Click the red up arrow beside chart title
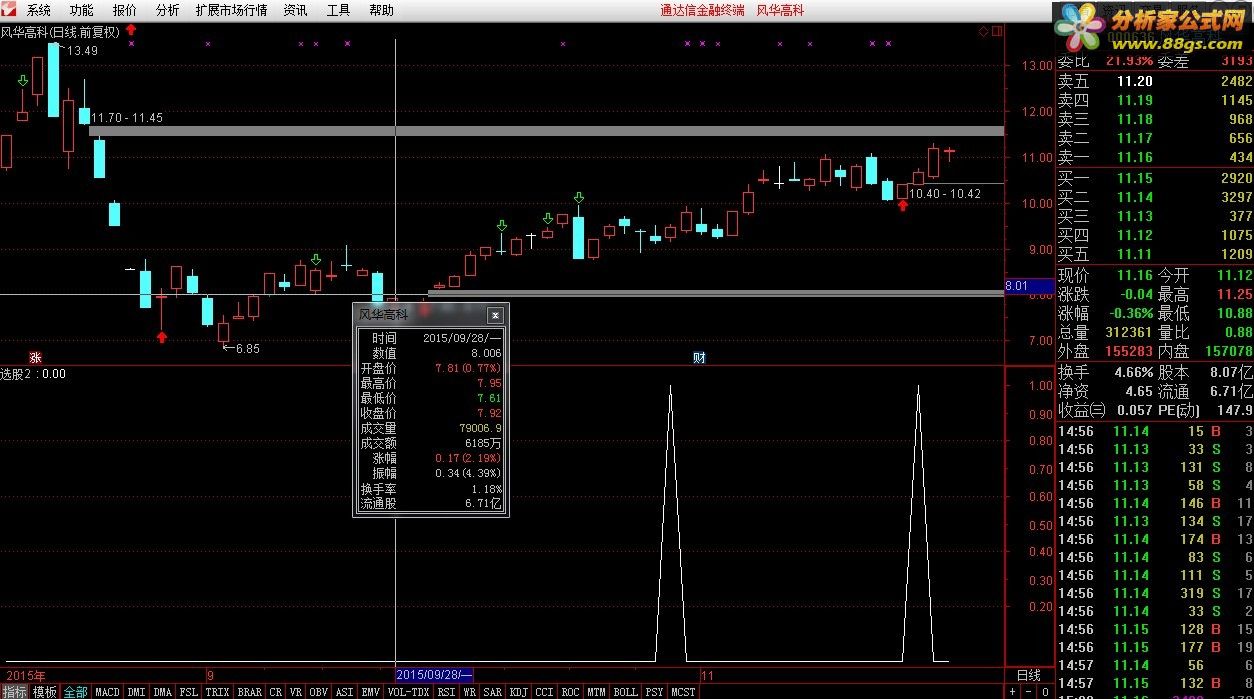The image size is (1254, 699). click(130, 31)
